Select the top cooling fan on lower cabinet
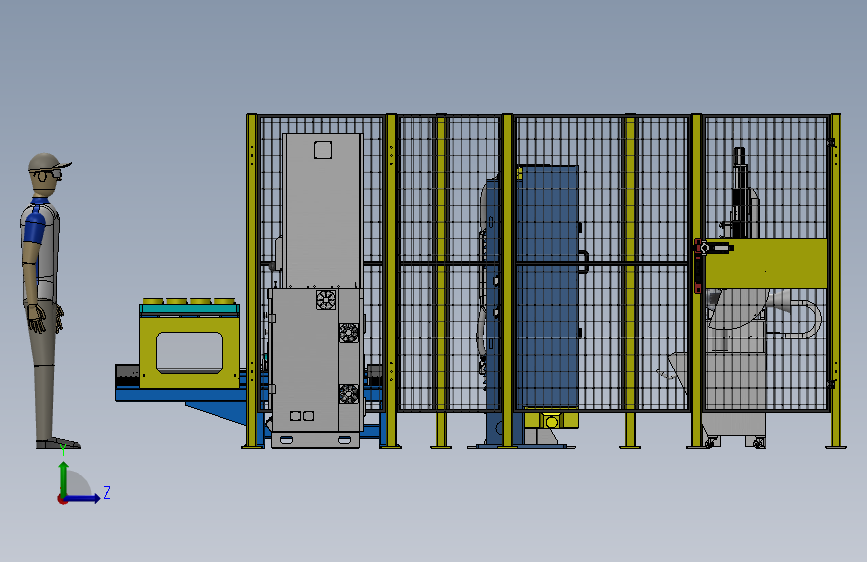The width and height of the screenshot is (867, 562). pyautogui.click(x=326, y=300)
